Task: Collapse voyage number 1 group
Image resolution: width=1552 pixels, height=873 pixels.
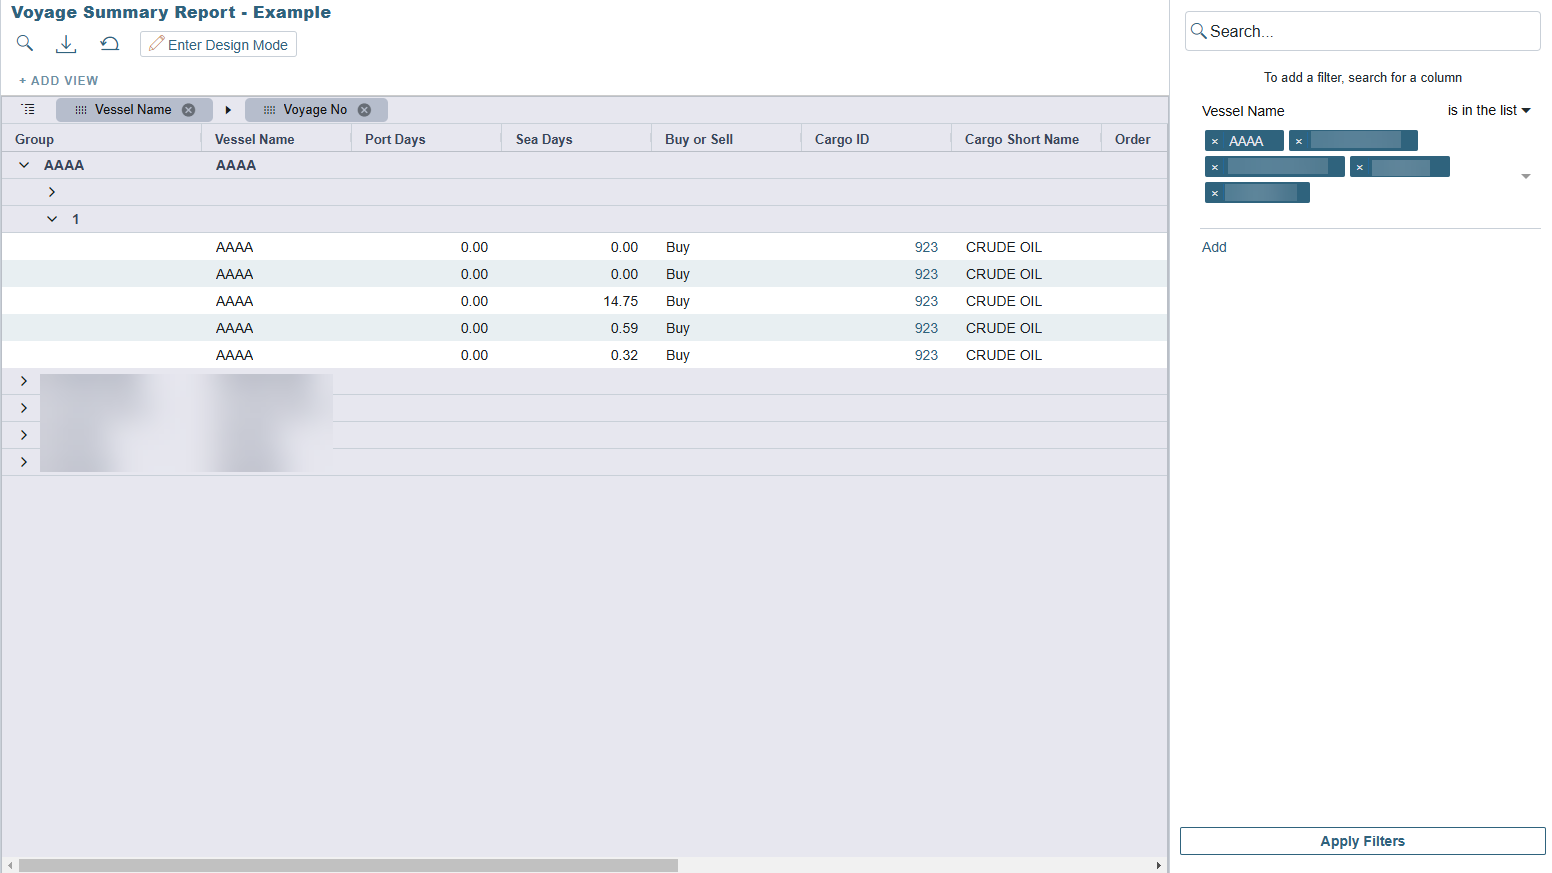Action: click(x=52, y=219)
